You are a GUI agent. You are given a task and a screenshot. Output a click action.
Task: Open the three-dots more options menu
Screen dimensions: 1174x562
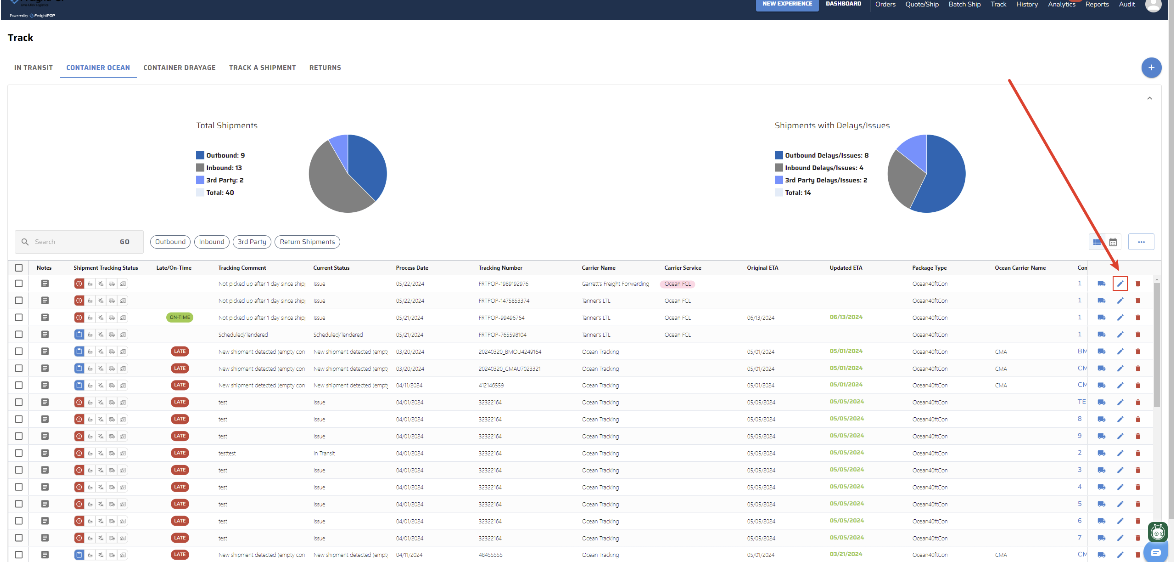pyautogui.click(x=1141, y=242)
